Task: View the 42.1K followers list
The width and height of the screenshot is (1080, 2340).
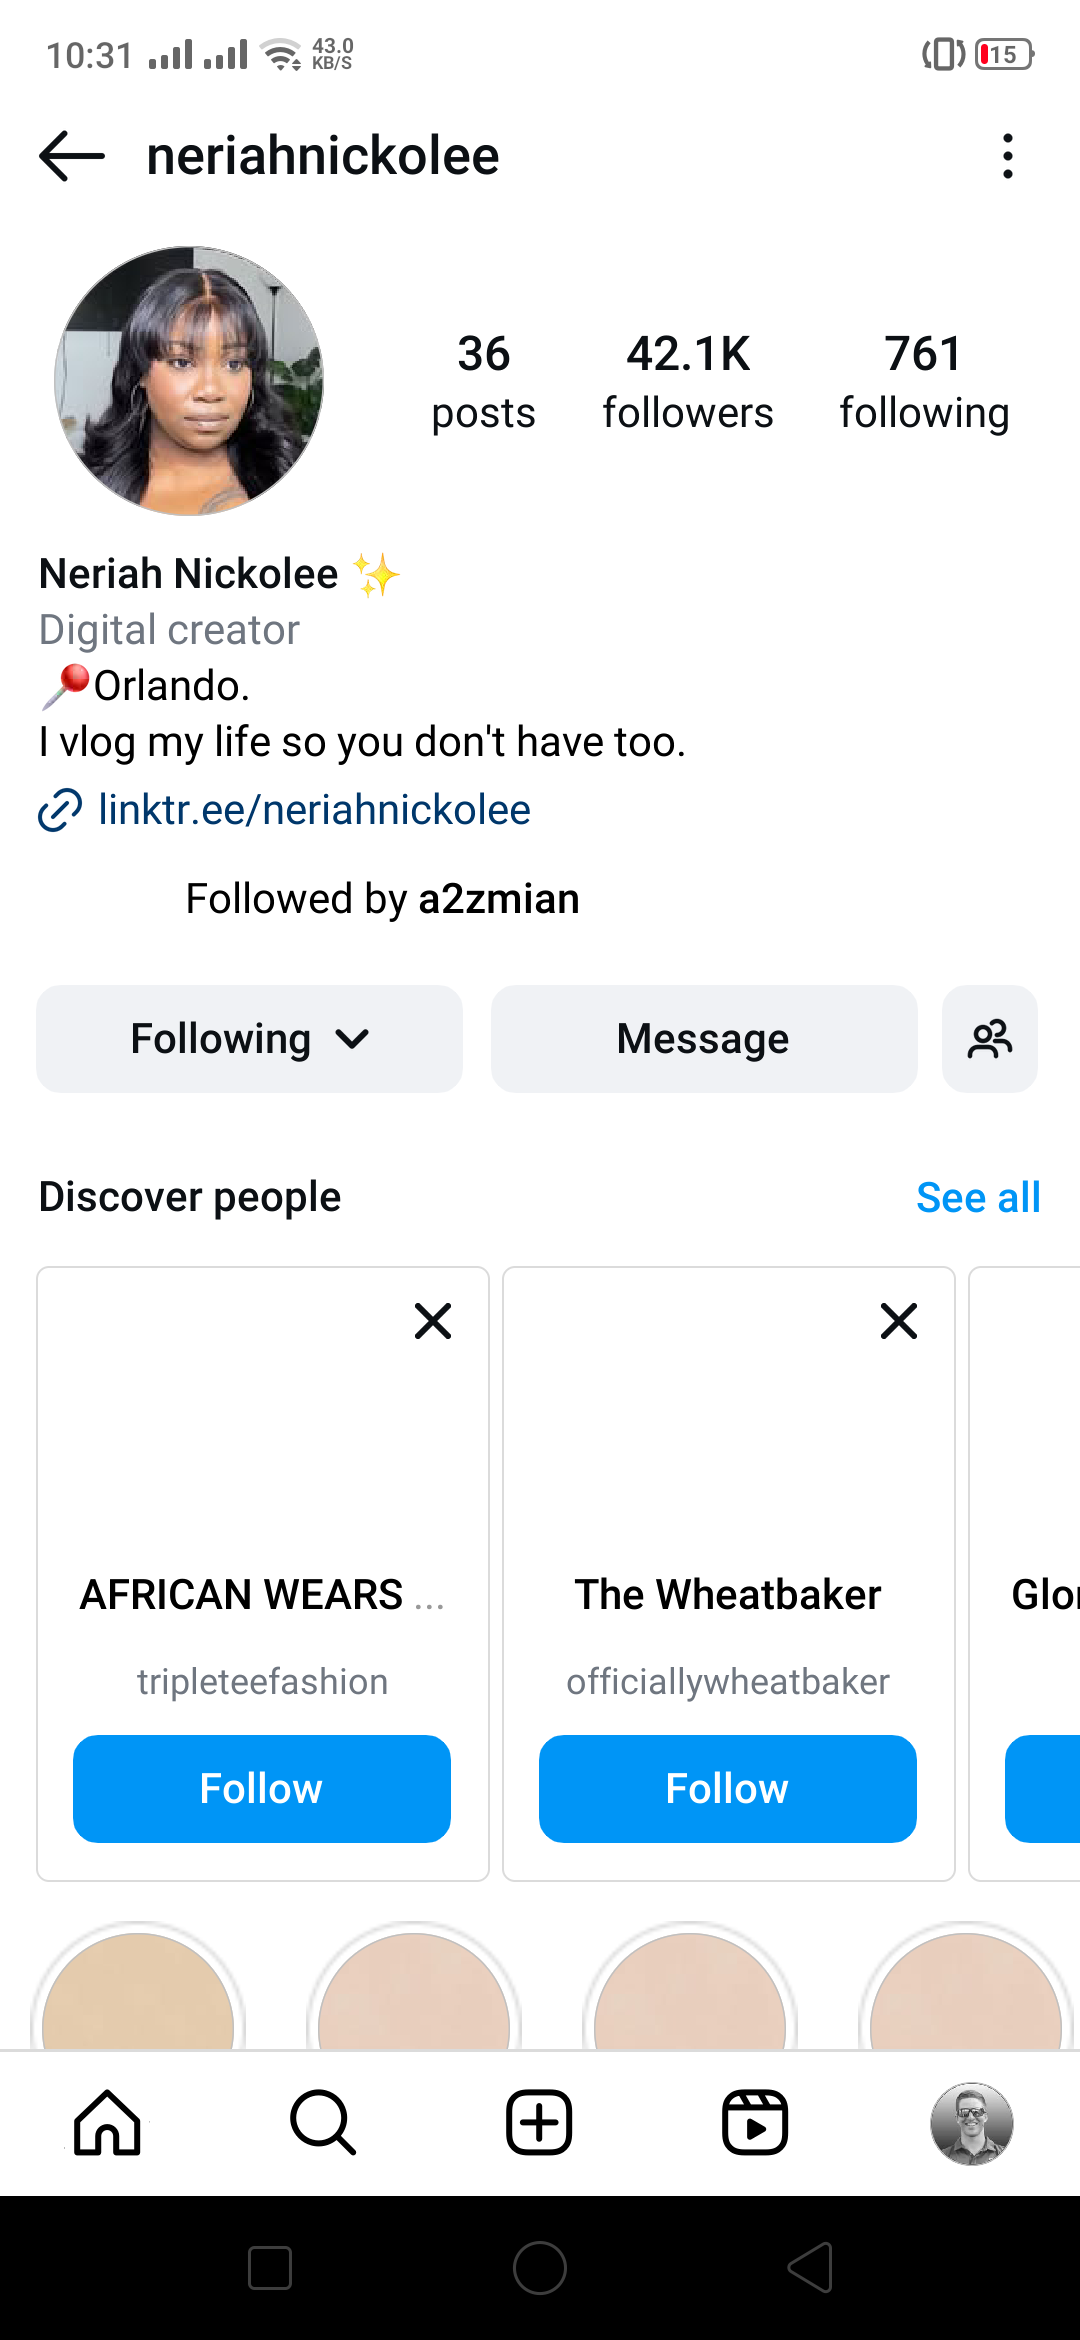Action: (x=688, y=382)
